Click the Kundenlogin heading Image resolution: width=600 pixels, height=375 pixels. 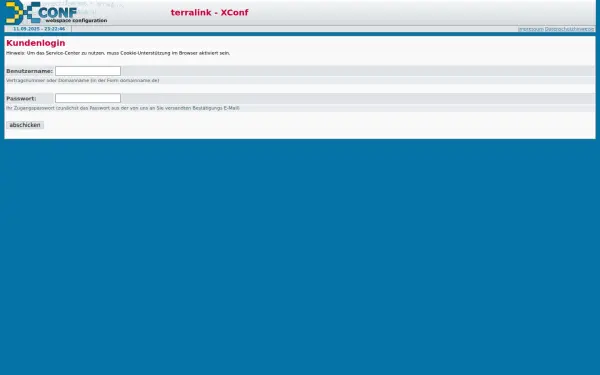click(36, 43)
